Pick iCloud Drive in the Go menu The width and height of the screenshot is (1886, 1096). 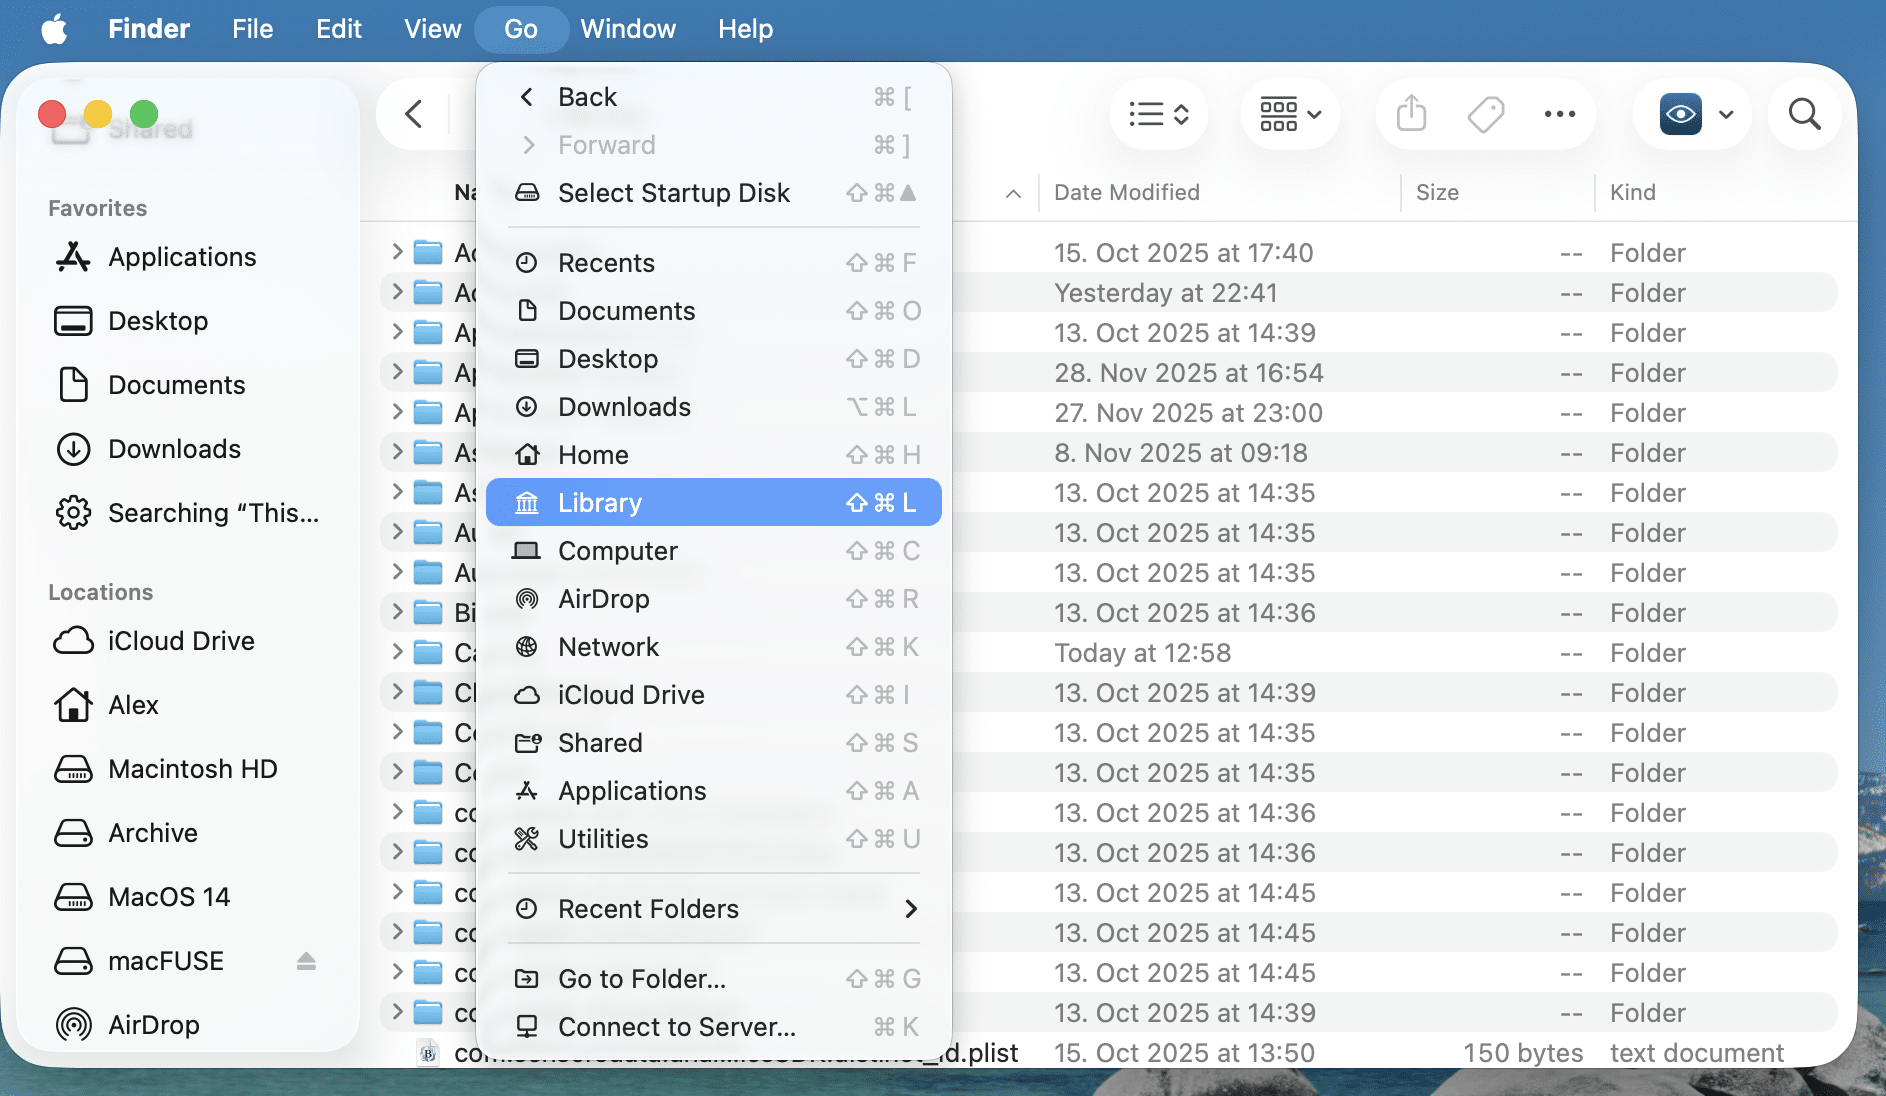coord(713,695)
